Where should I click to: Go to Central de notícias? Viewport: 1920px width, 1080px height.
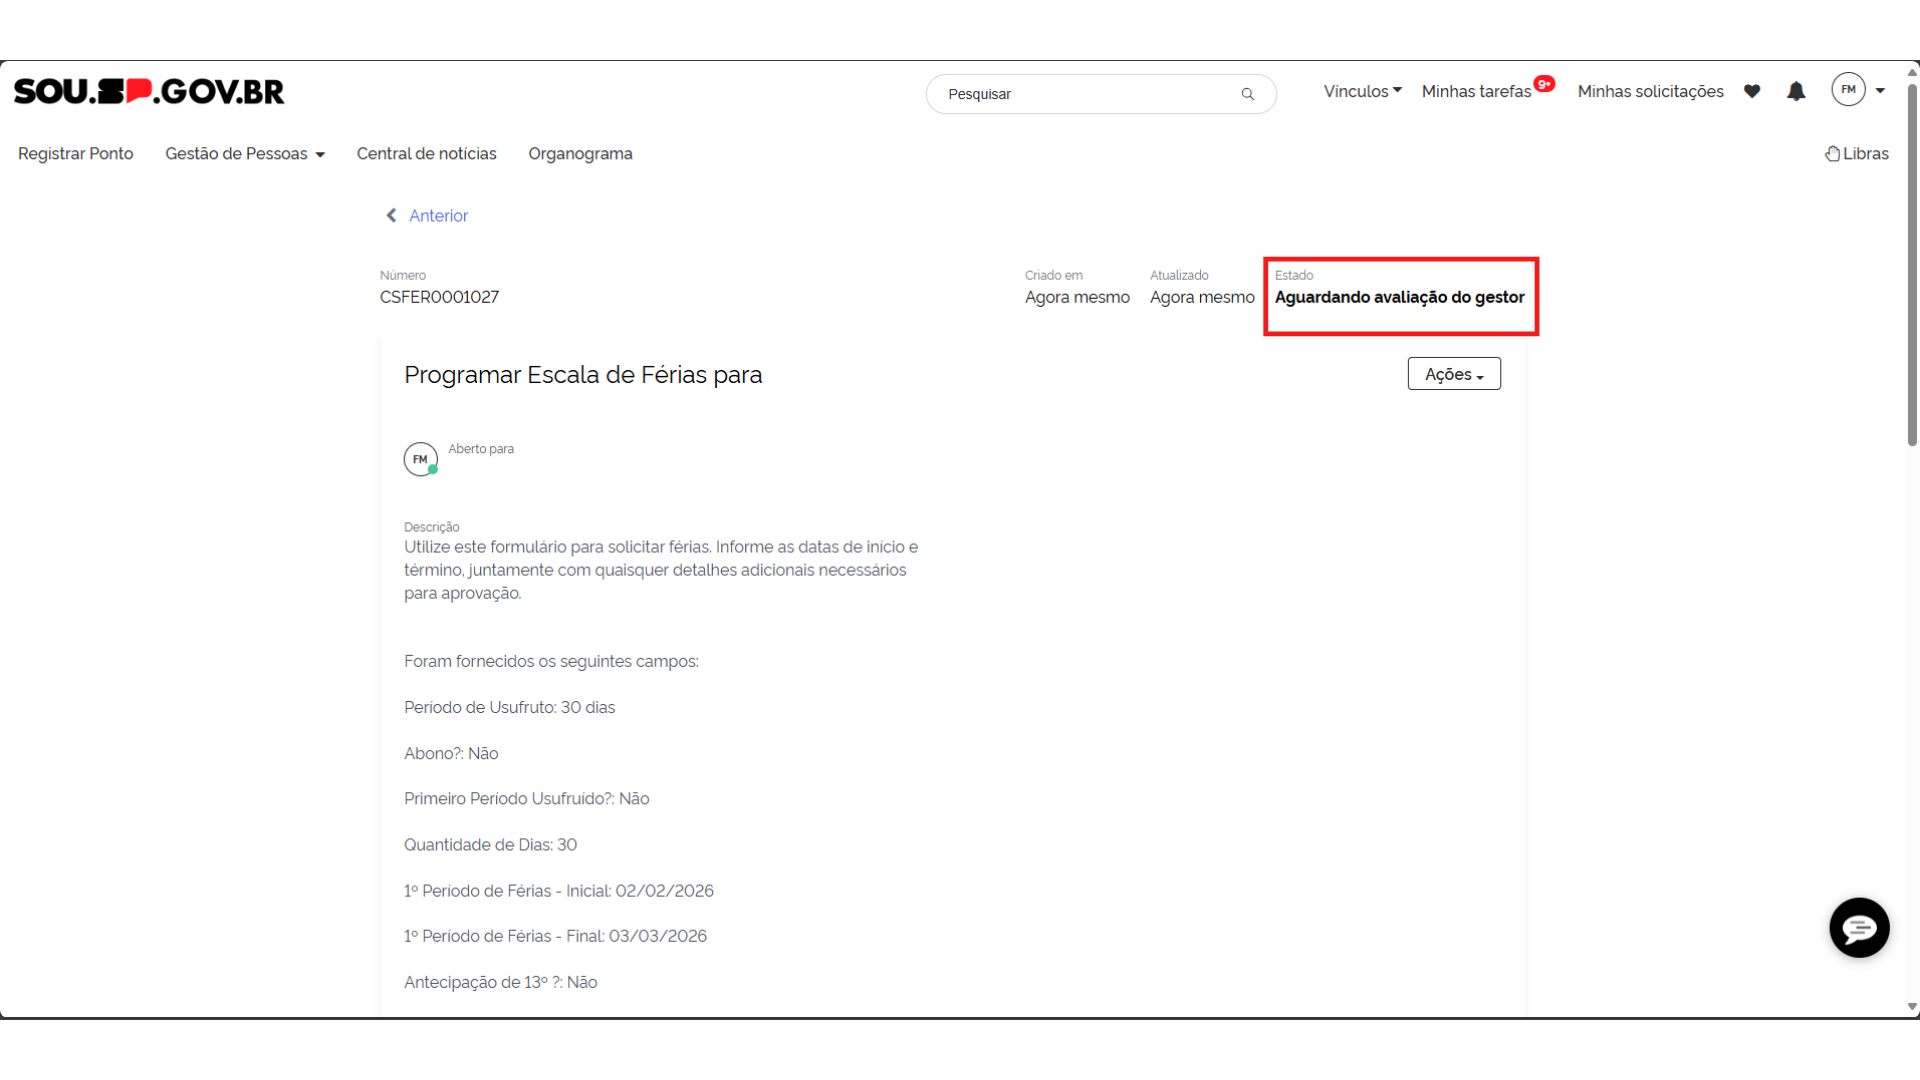point(426,154)
